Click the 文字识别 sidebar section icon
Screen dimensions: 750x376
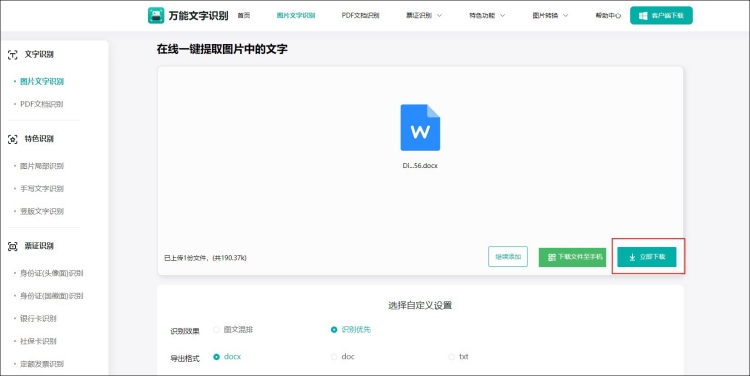click(x=13, y=55)
